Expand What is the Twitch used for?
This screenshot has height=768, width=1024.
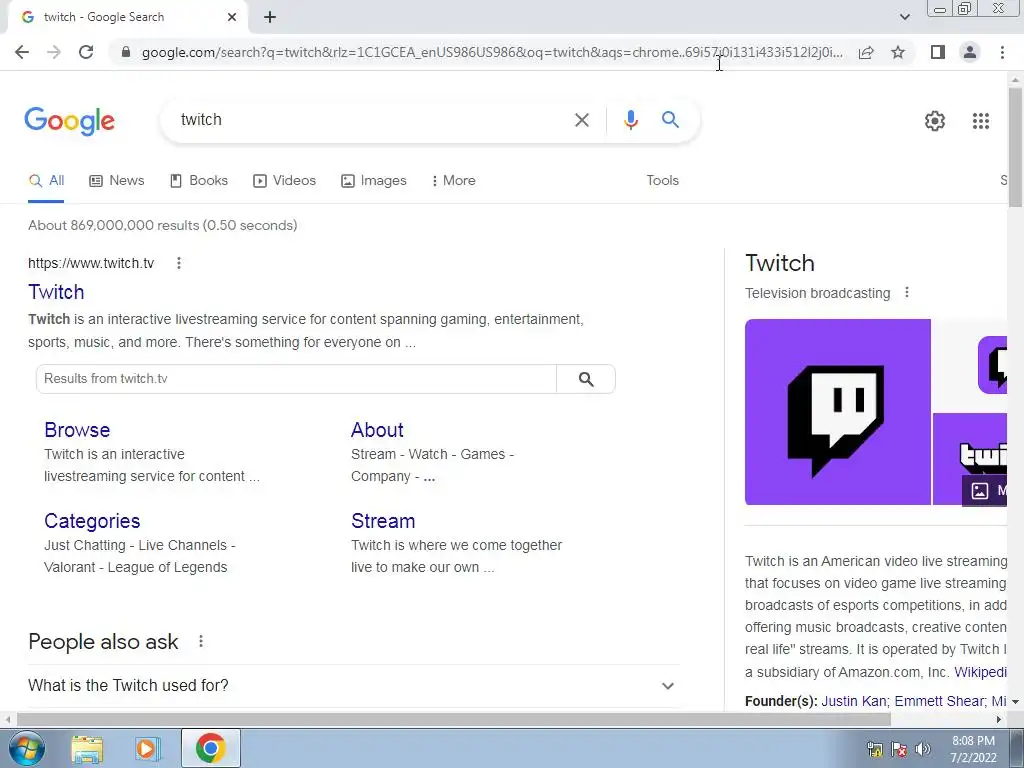[353, 686]
